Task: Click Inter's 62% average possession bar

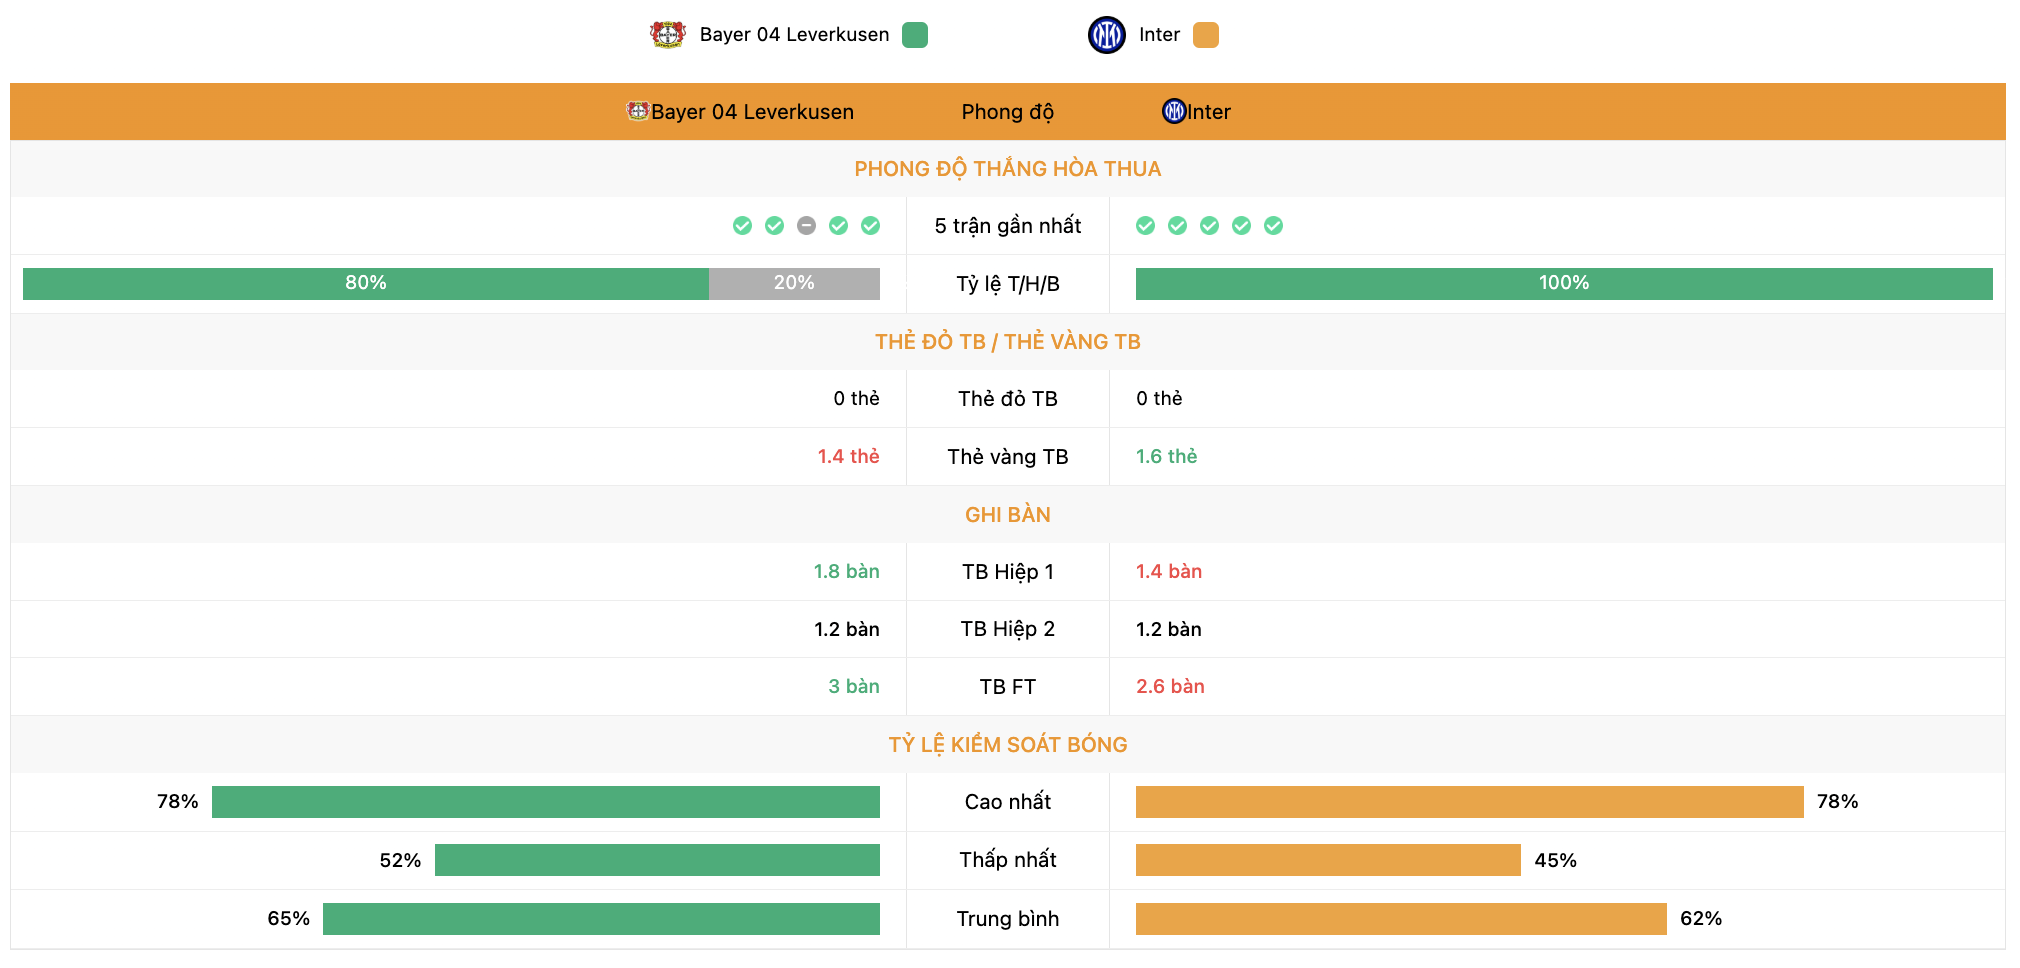Action: coord(1401,919)
